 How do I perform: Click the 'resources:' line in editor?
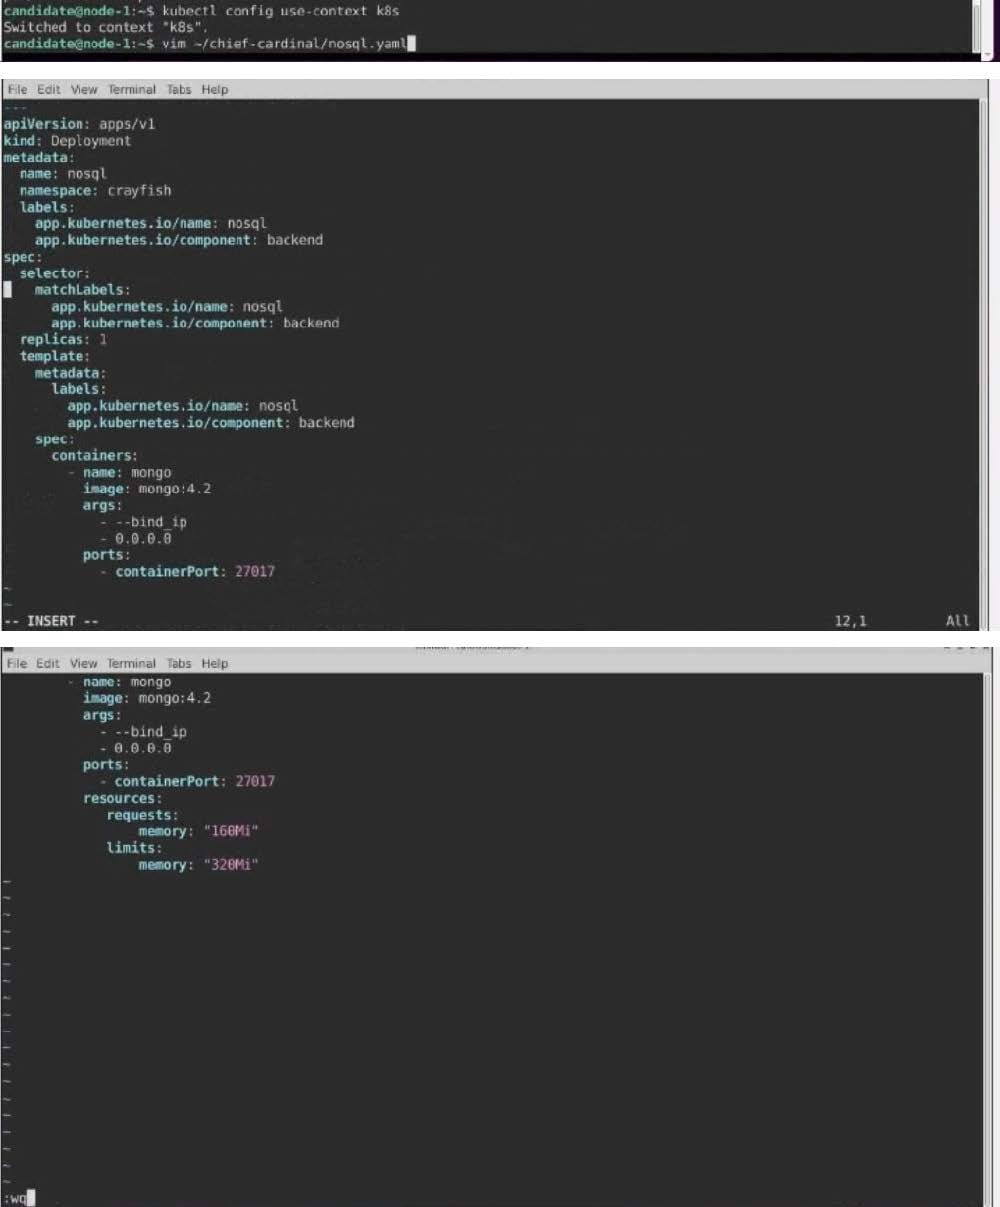pos(121,798)
